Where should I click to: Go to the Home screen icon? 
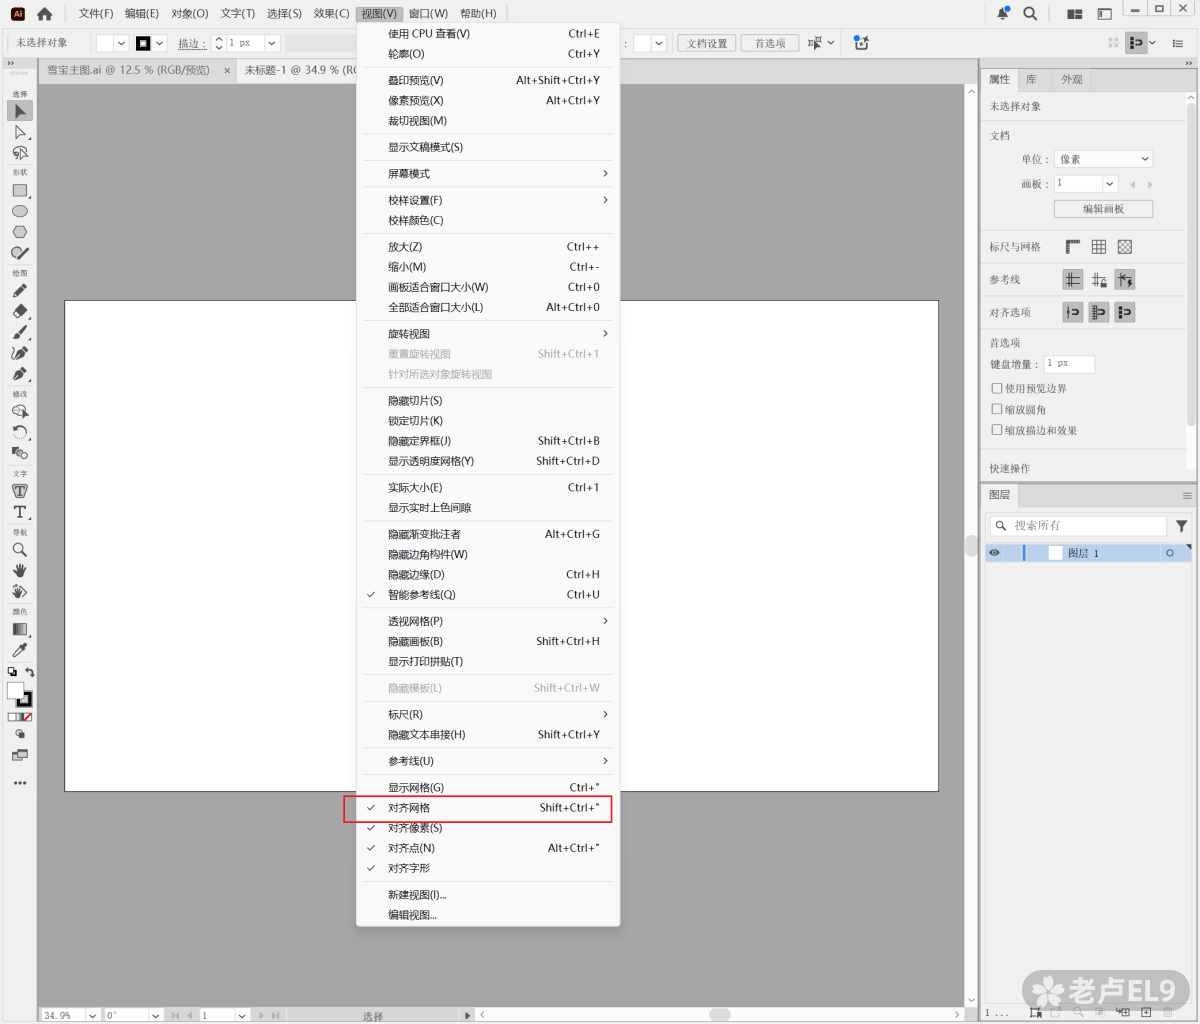[x=44, y=14]
